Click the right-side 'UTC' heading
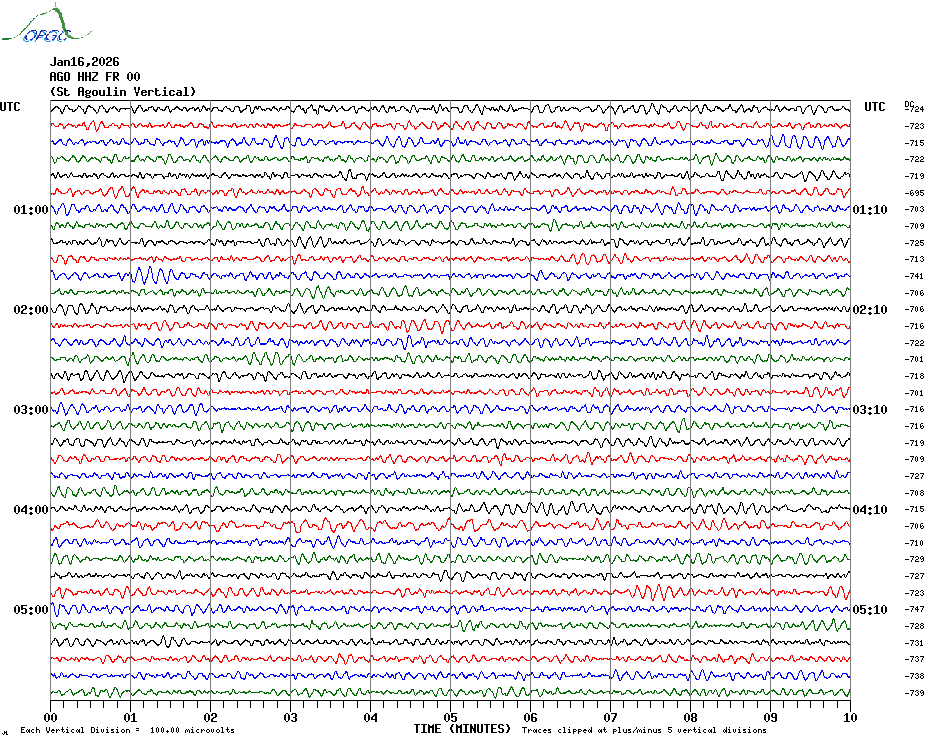This screenshot has height=744, width=930. 874,107
